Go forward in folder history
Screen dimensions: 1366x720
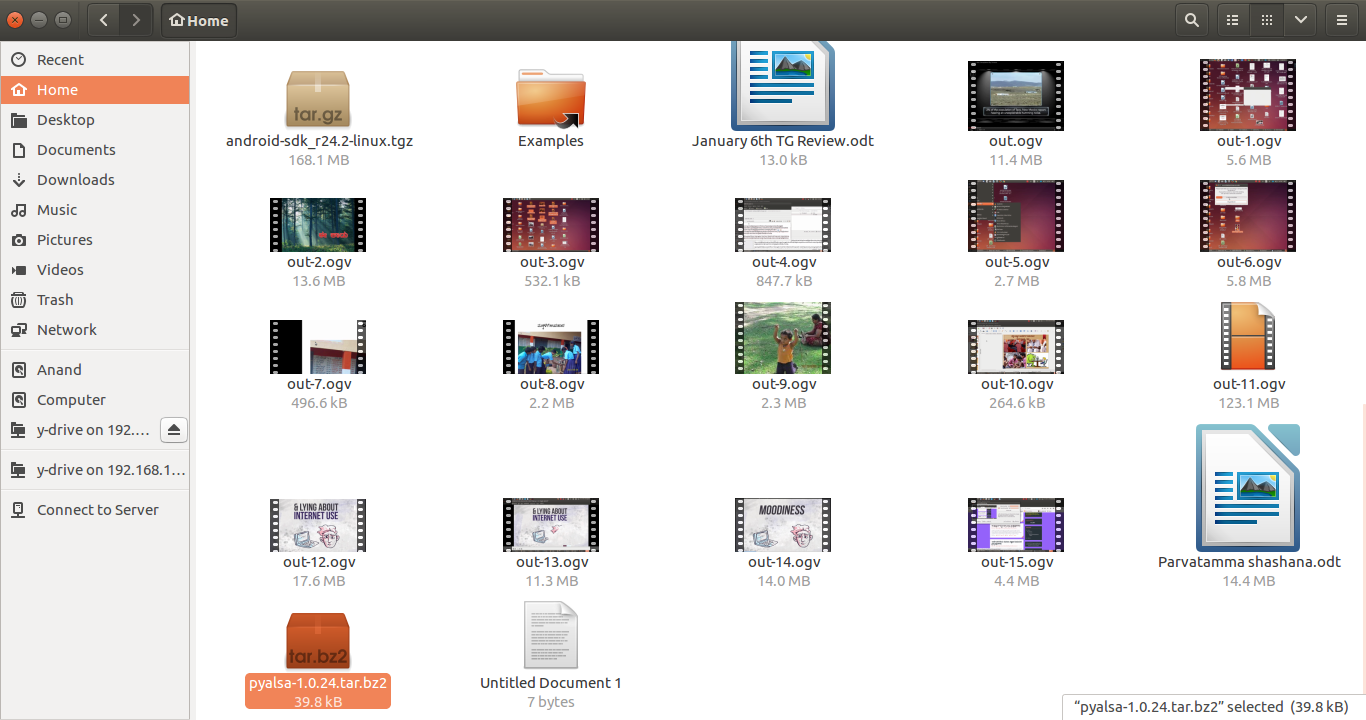click(136, 20)
